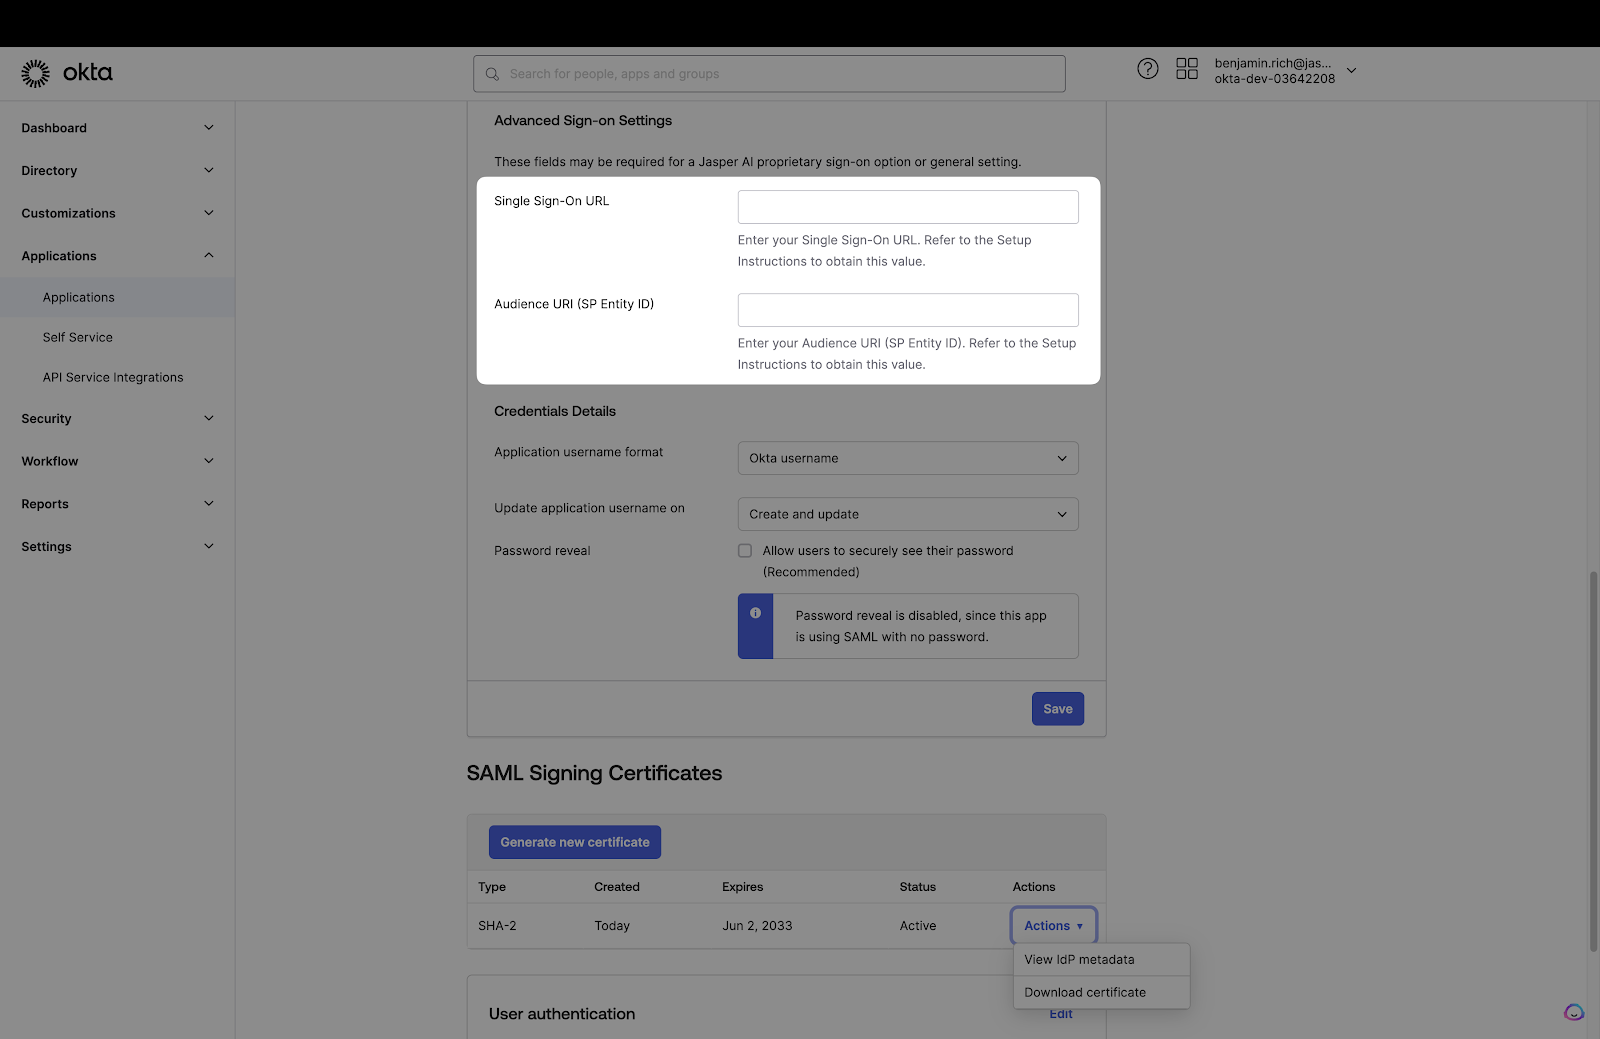Focus the search people, apps and groups box
Viewport: 1600px width, 1039px height.
point(769,74)
